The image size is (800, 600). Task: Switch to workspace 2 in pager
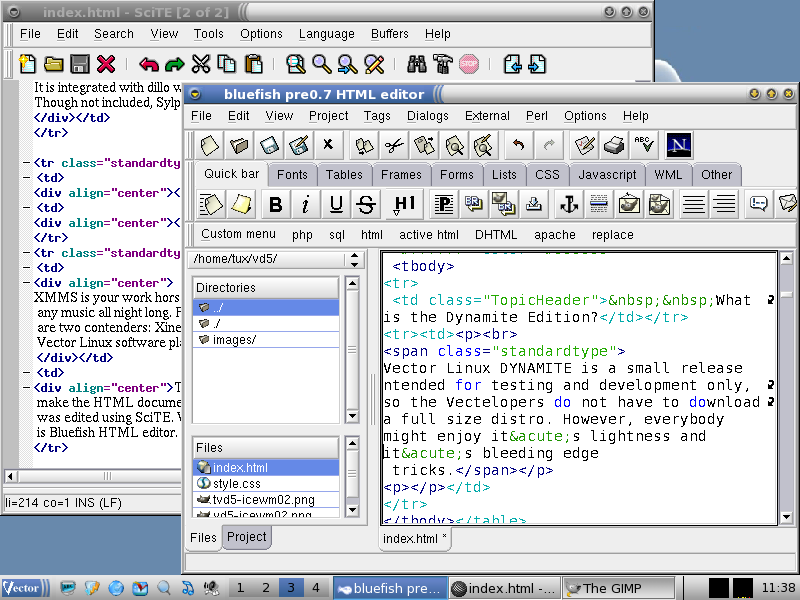point(265,588)
